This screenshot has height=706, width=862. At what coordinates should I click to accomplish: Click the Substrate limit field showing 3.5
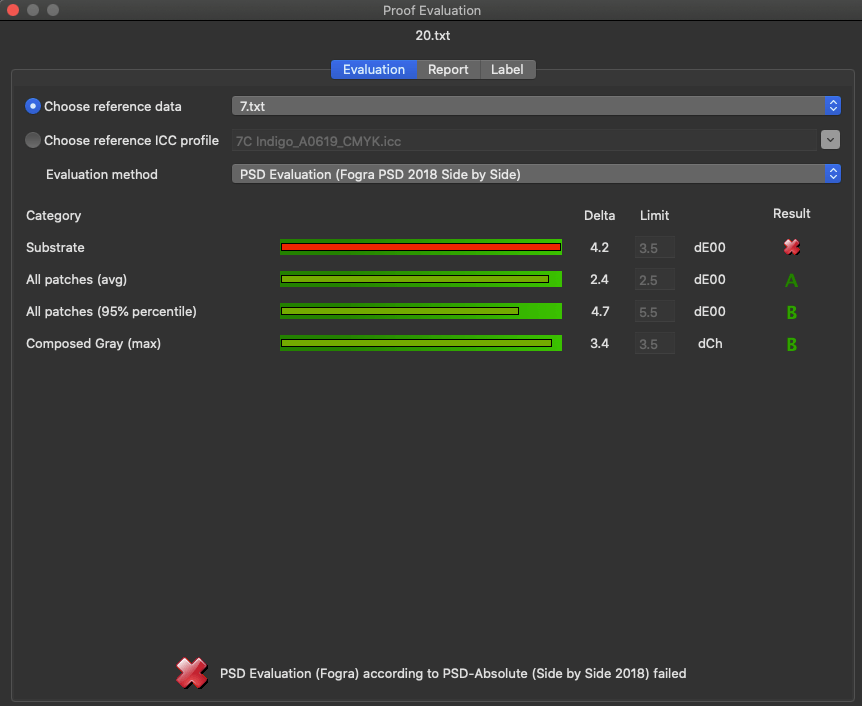point(654,247)
